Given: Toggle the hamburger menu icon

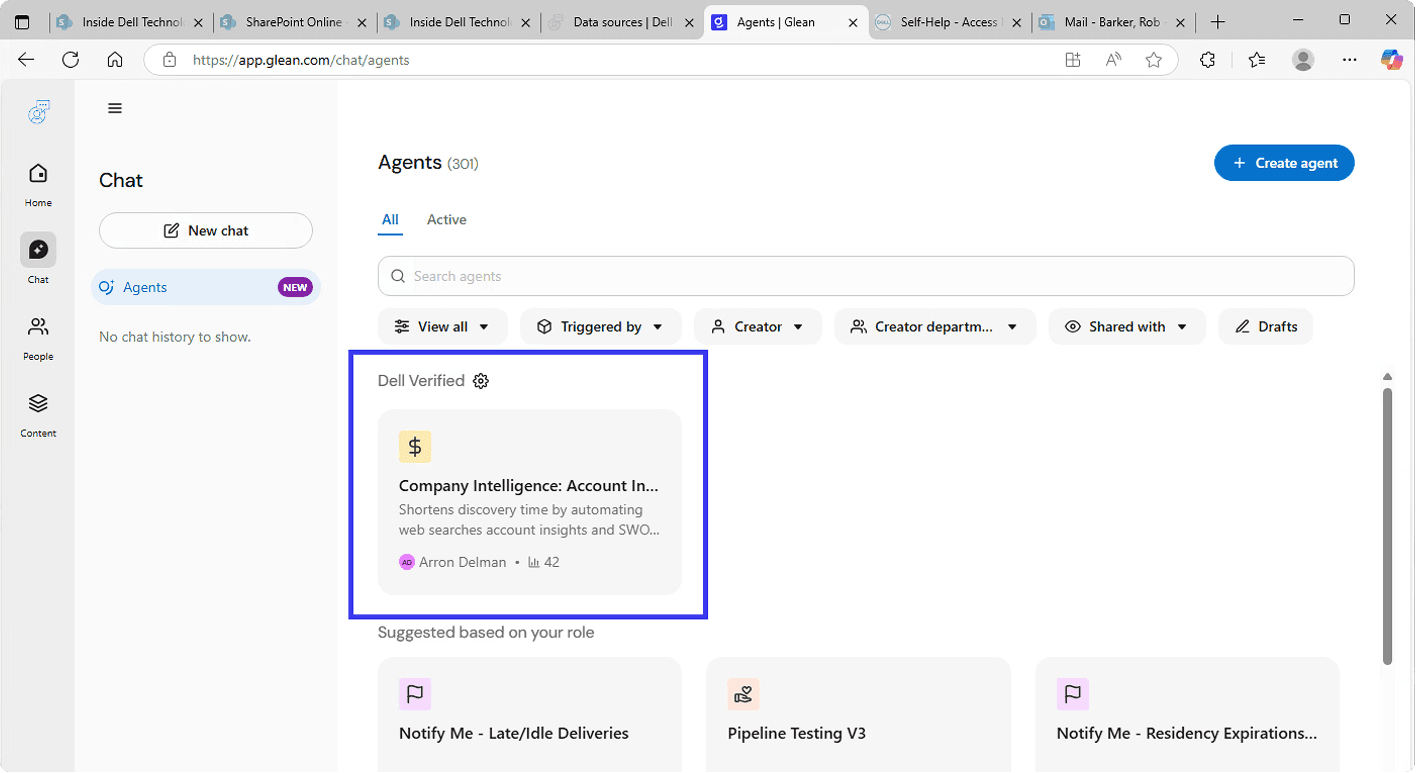Looking at the screenshot, I should (115, 108).
